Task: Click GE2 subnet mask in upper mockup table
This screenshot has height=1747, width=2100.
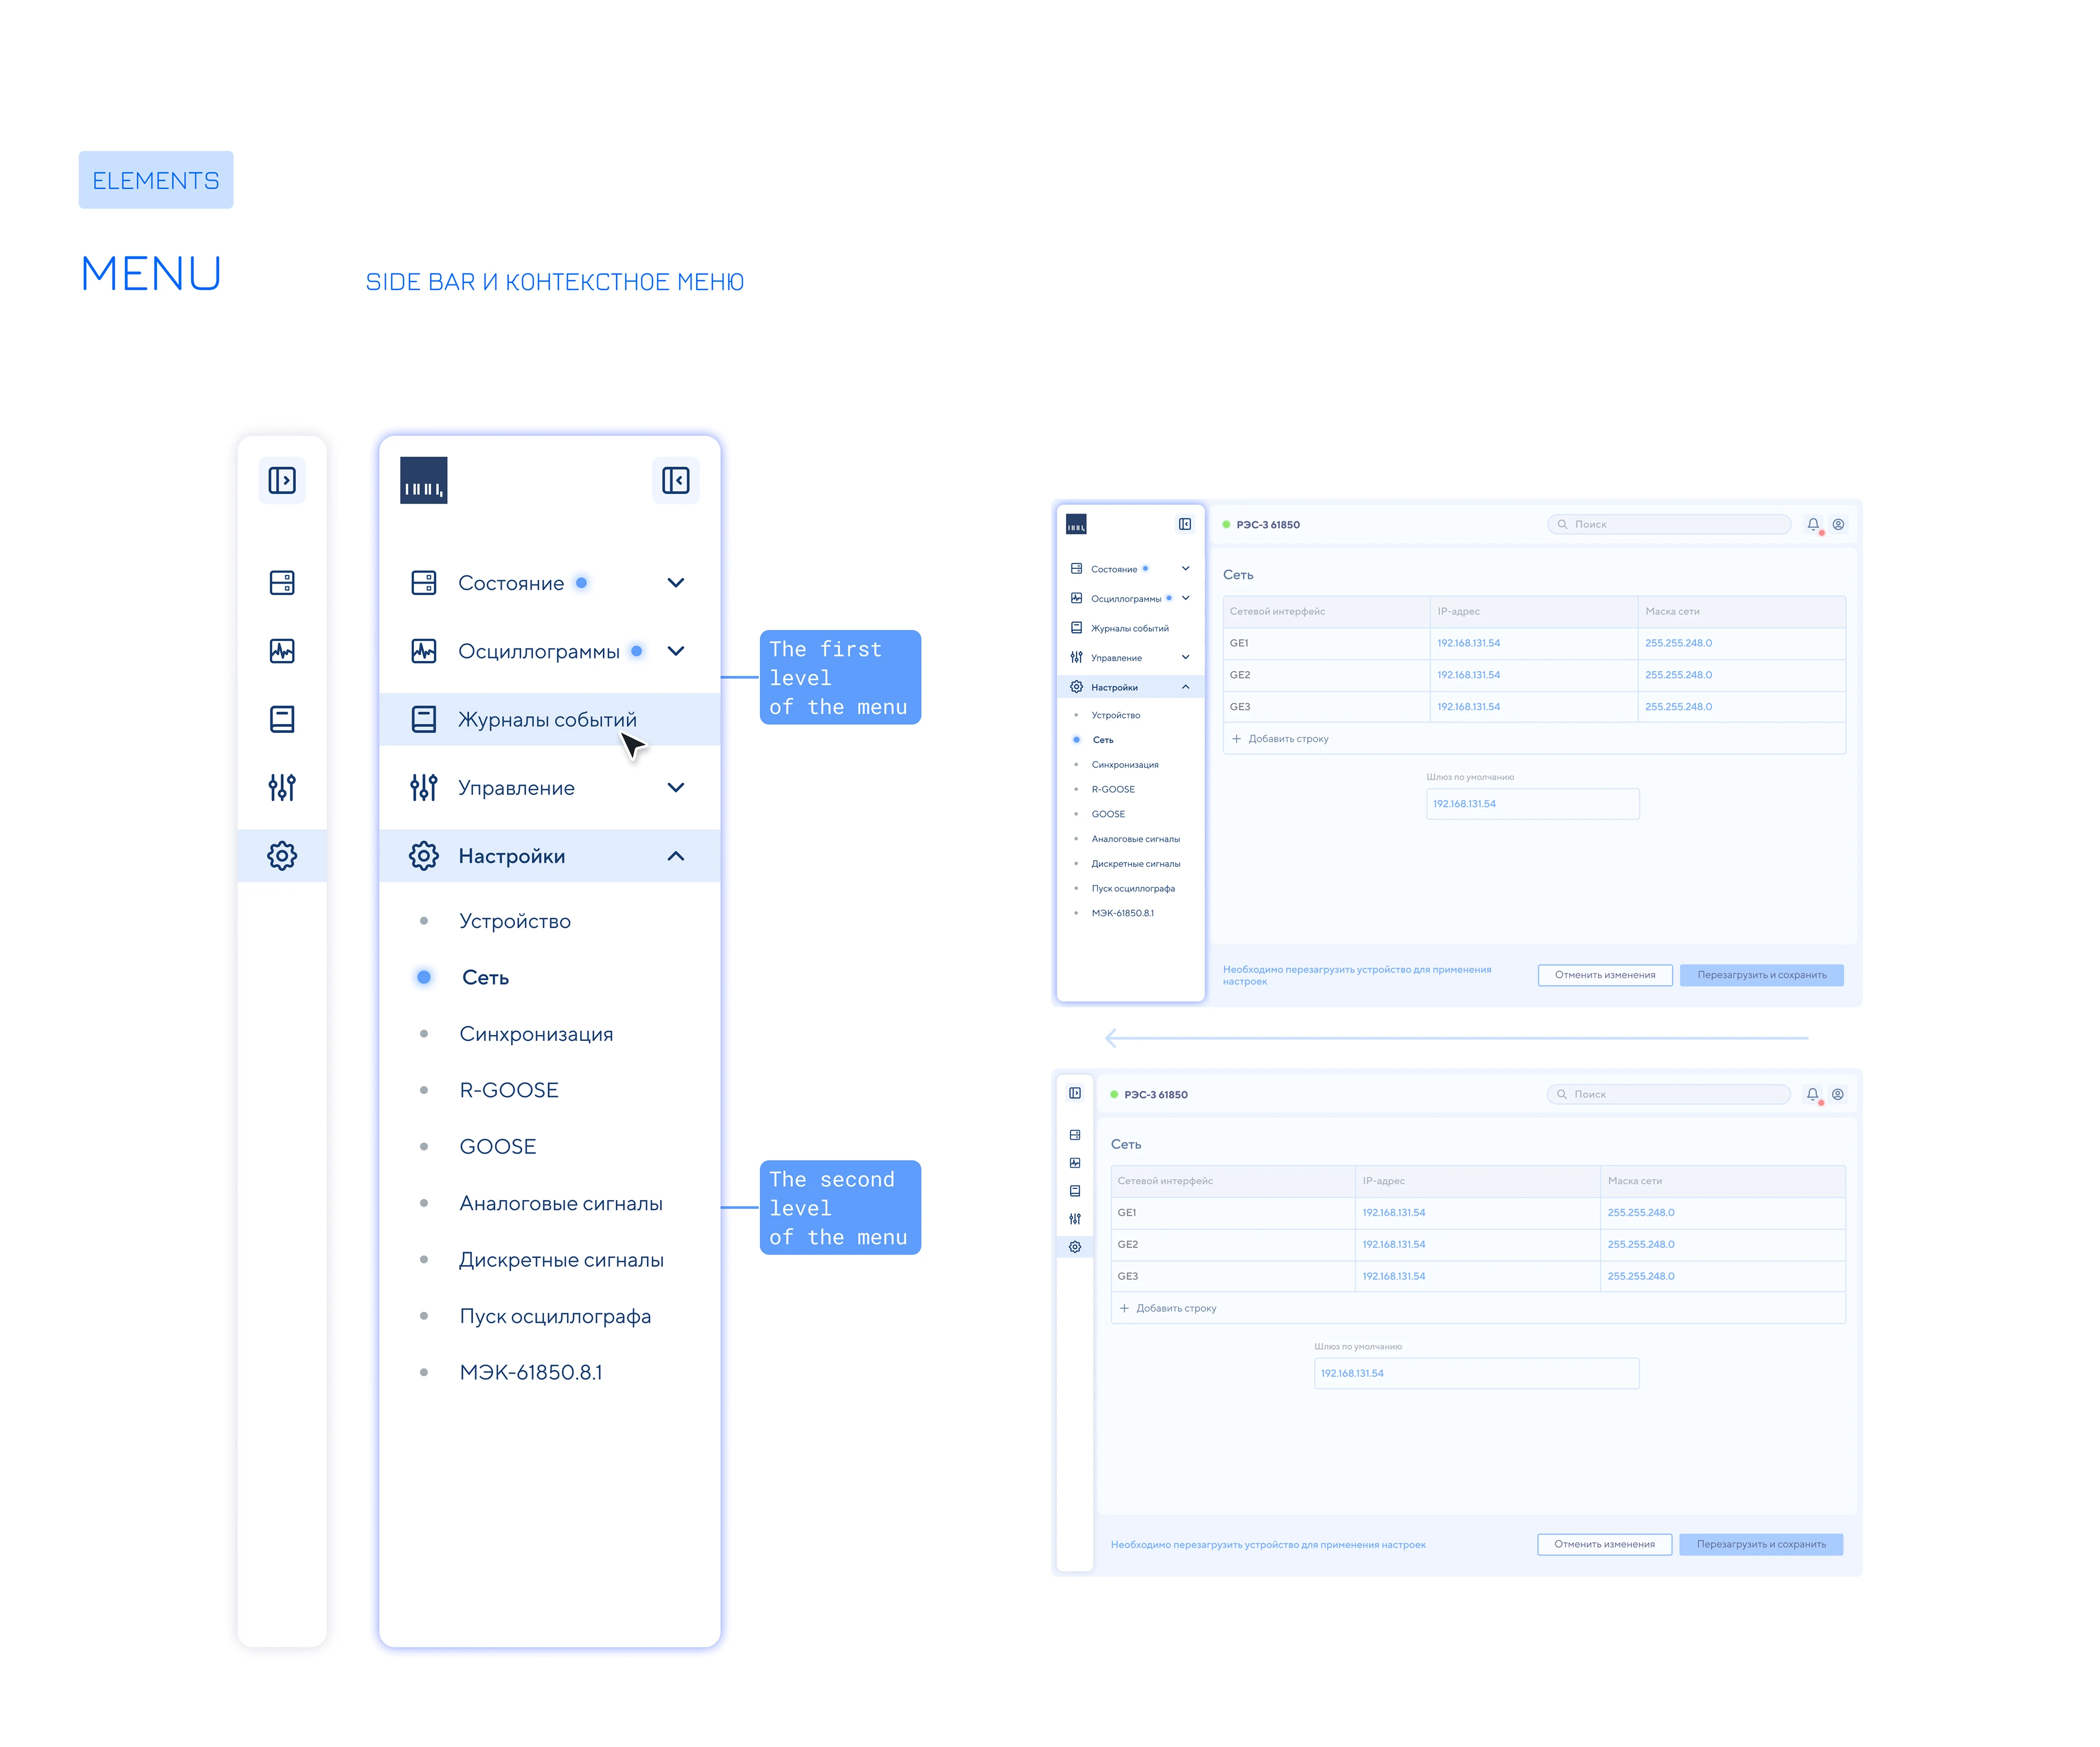Action: tap(1678, 675)
